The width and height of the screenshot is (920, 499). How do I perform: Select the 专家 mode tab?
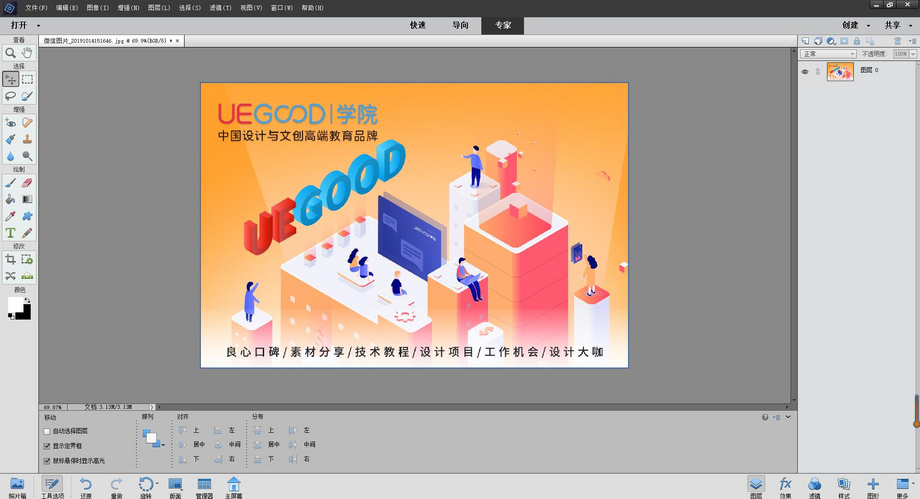tap(503, 25)
